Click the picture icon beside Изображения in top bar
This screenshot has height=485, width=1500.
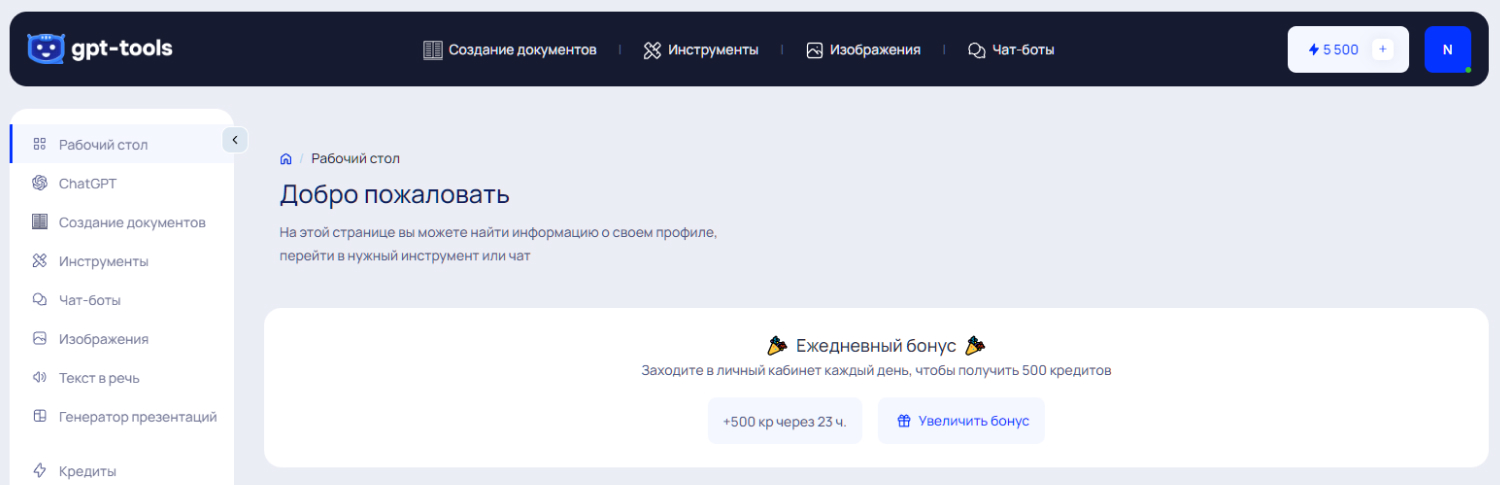[815, 50]
